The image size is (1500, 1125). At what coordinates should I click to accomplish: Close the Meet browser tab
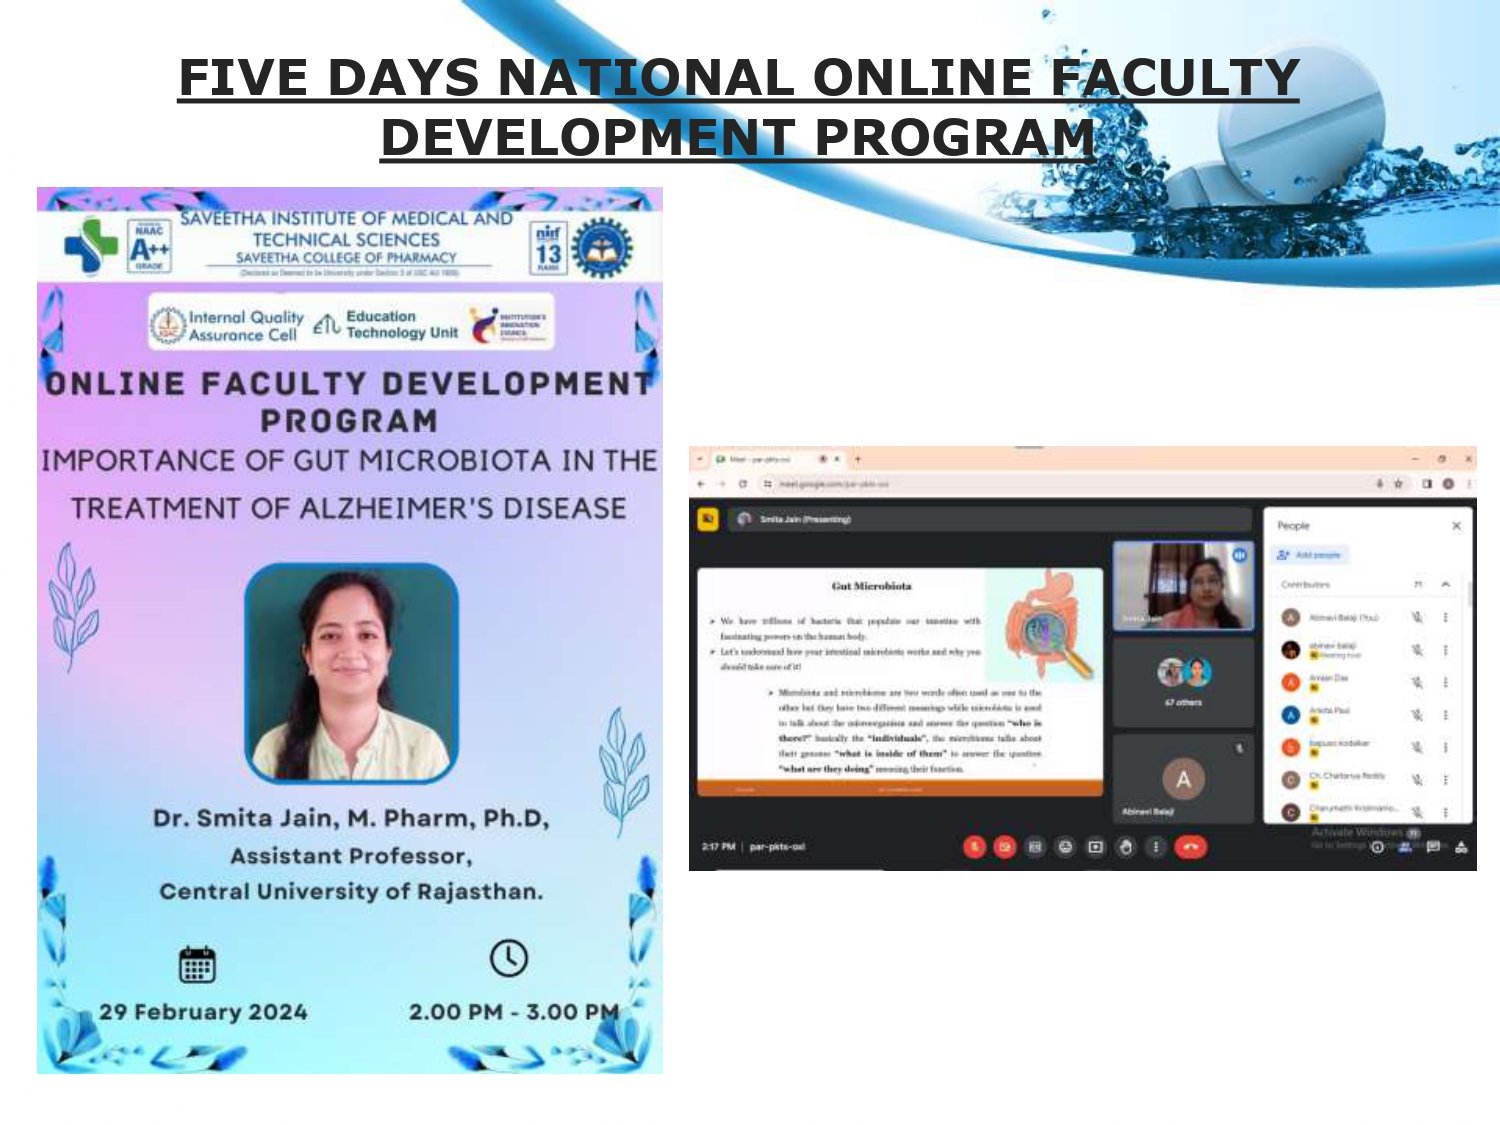pyautogui.click(x=836, y=459)
